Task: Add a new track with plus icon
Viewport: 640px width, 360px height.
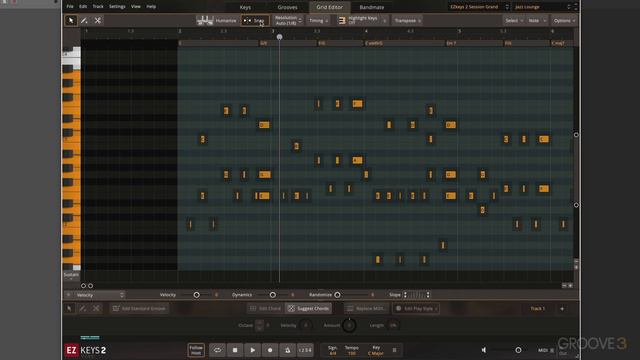Action: coord(562,309)
